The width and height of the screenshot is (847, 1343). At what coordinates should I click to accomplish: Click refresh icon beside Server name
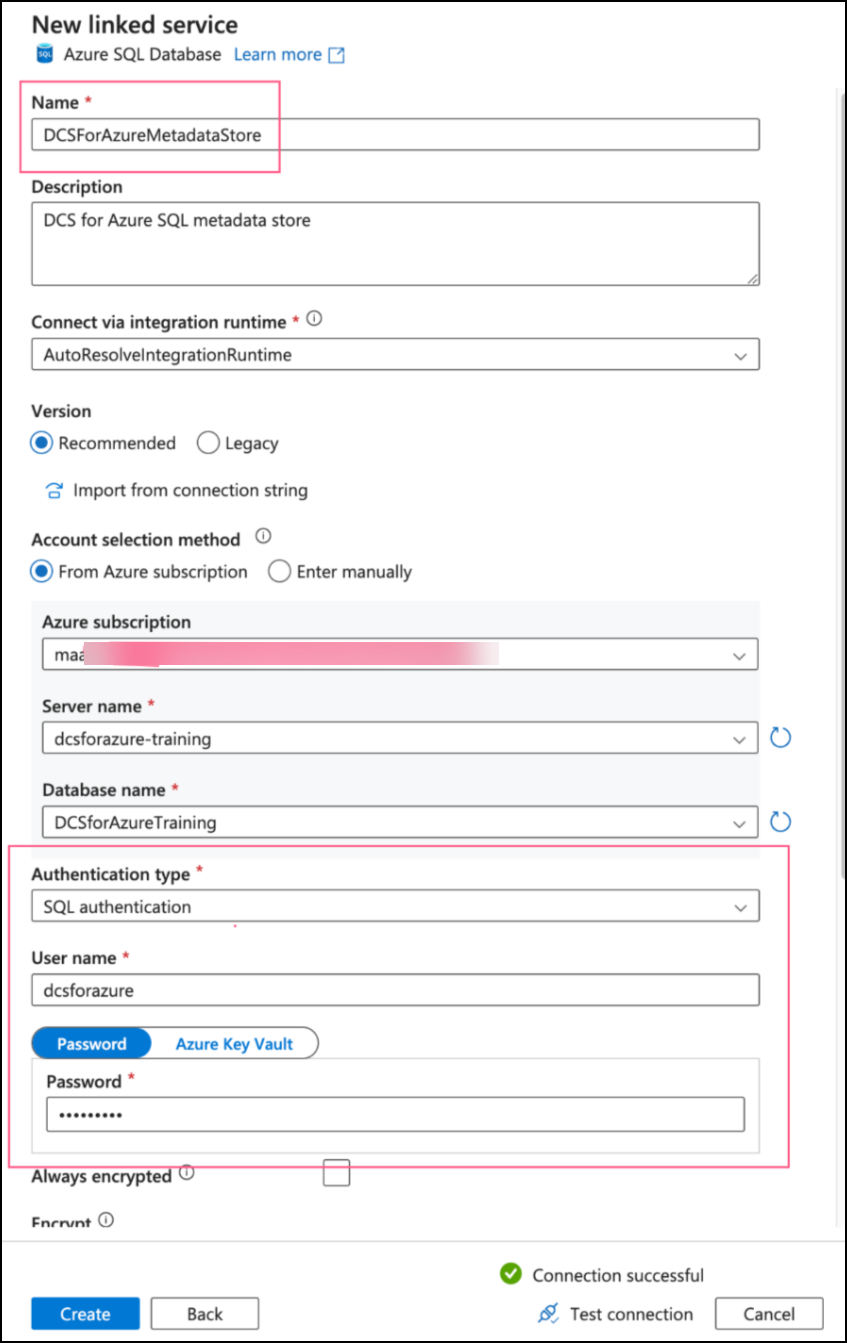coord(780,739)
